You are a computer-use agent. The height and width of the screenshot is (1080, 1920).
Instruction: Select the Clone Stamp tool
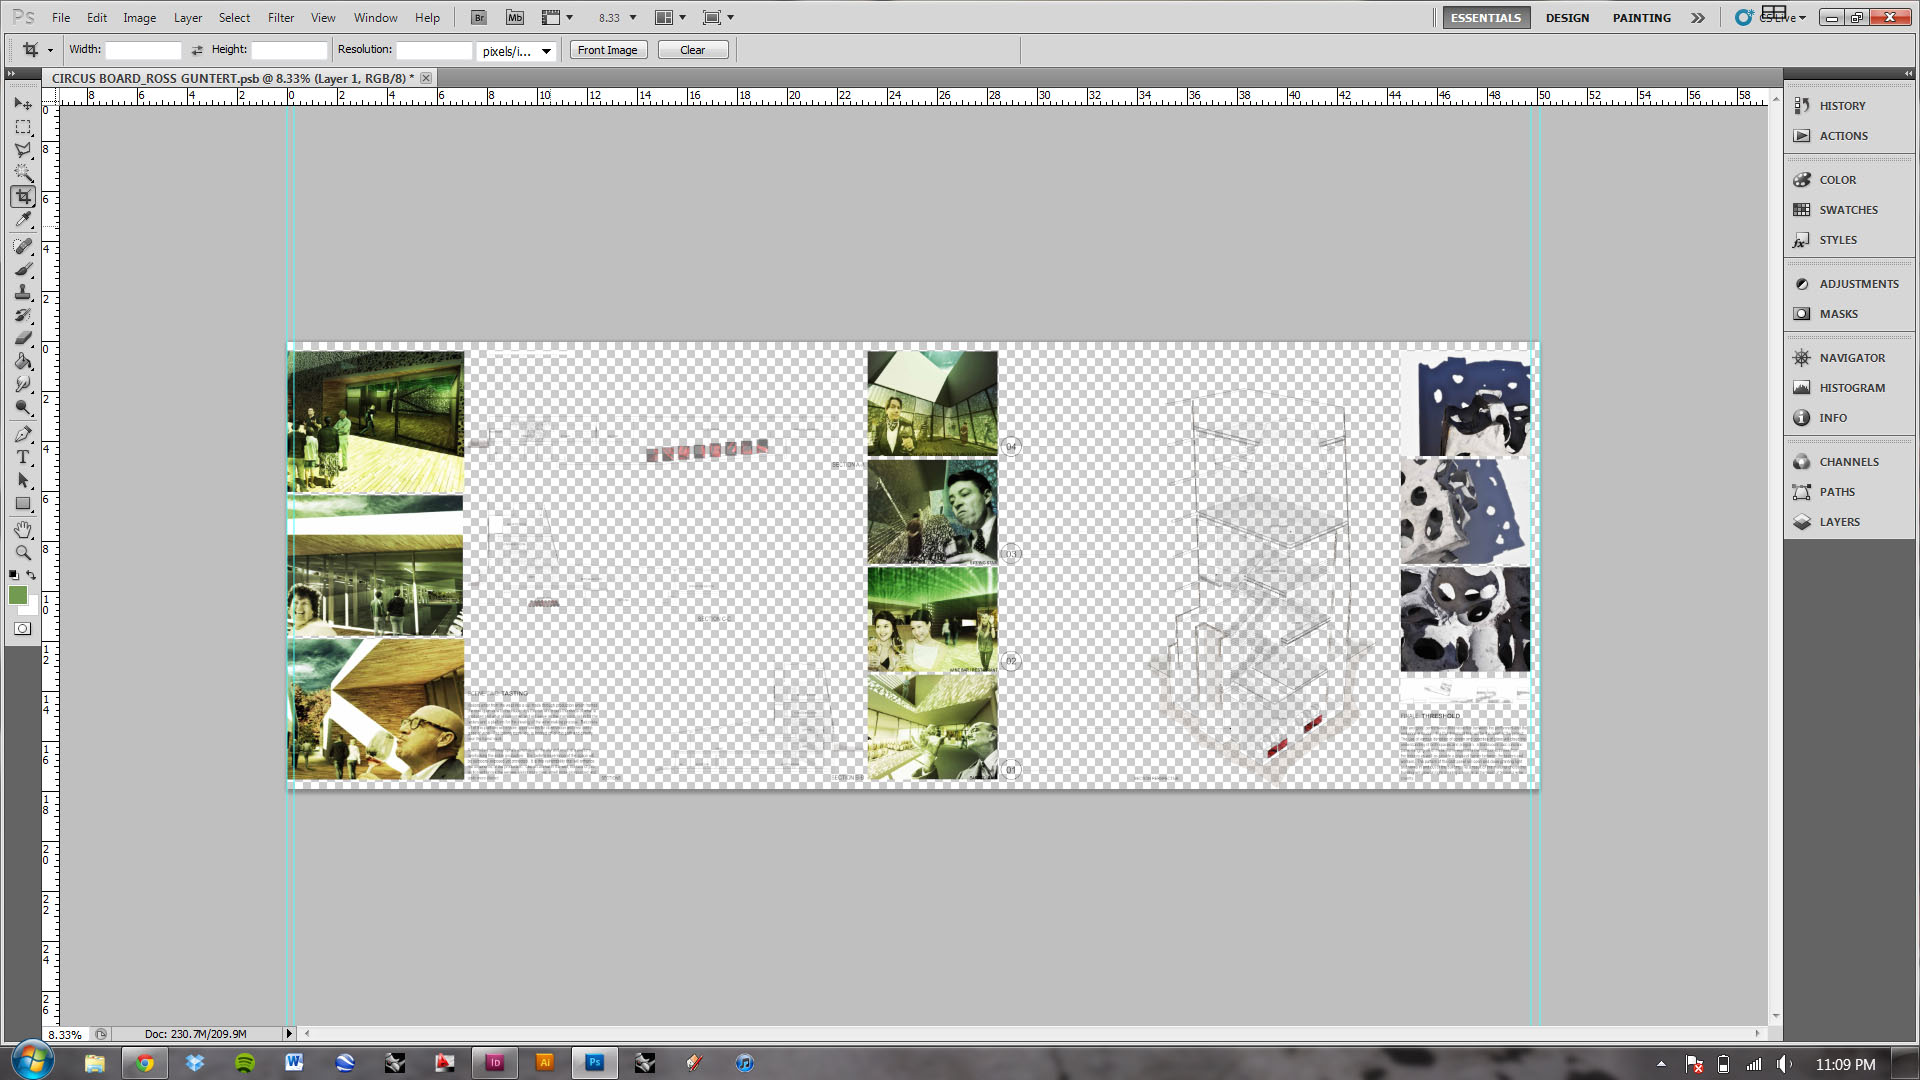[23, 292]
